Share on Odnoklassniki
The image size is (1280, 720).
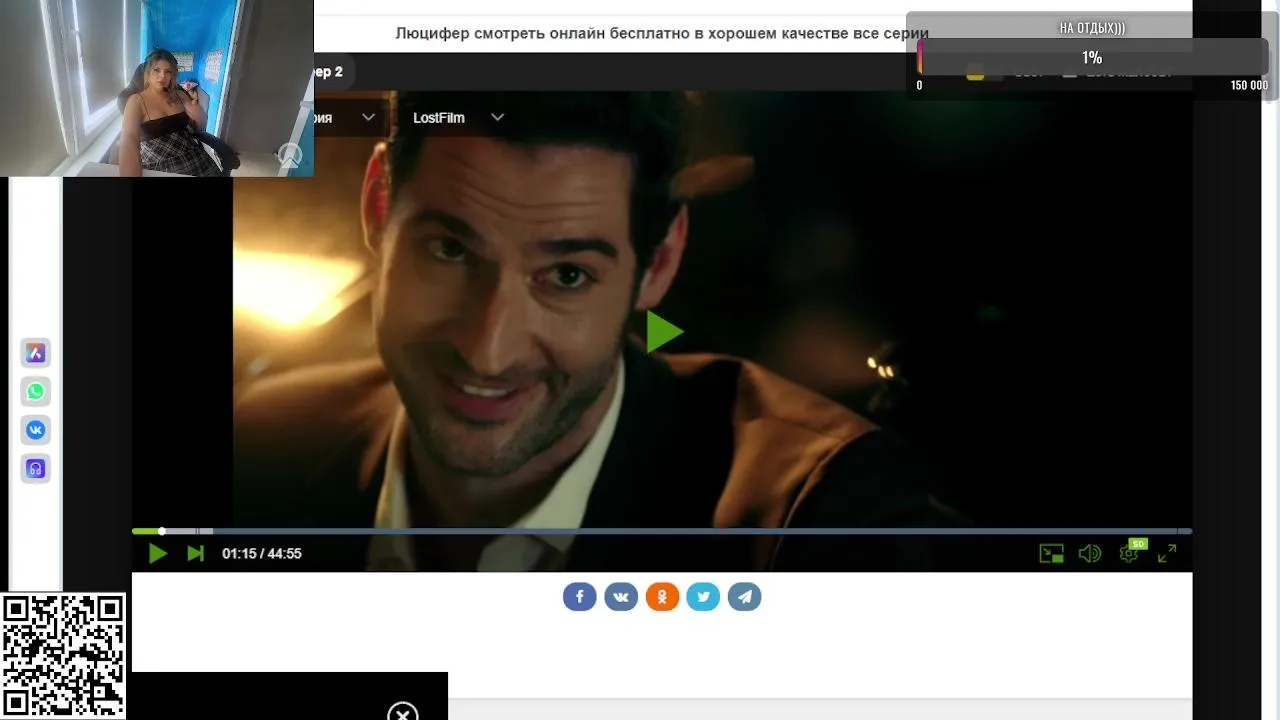662,597
